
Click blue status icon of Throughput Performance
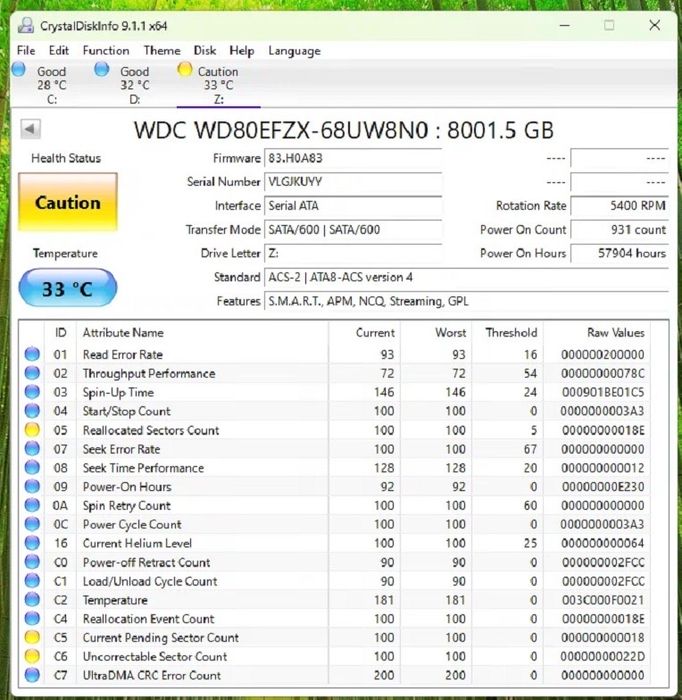click(x=32, y=373)
